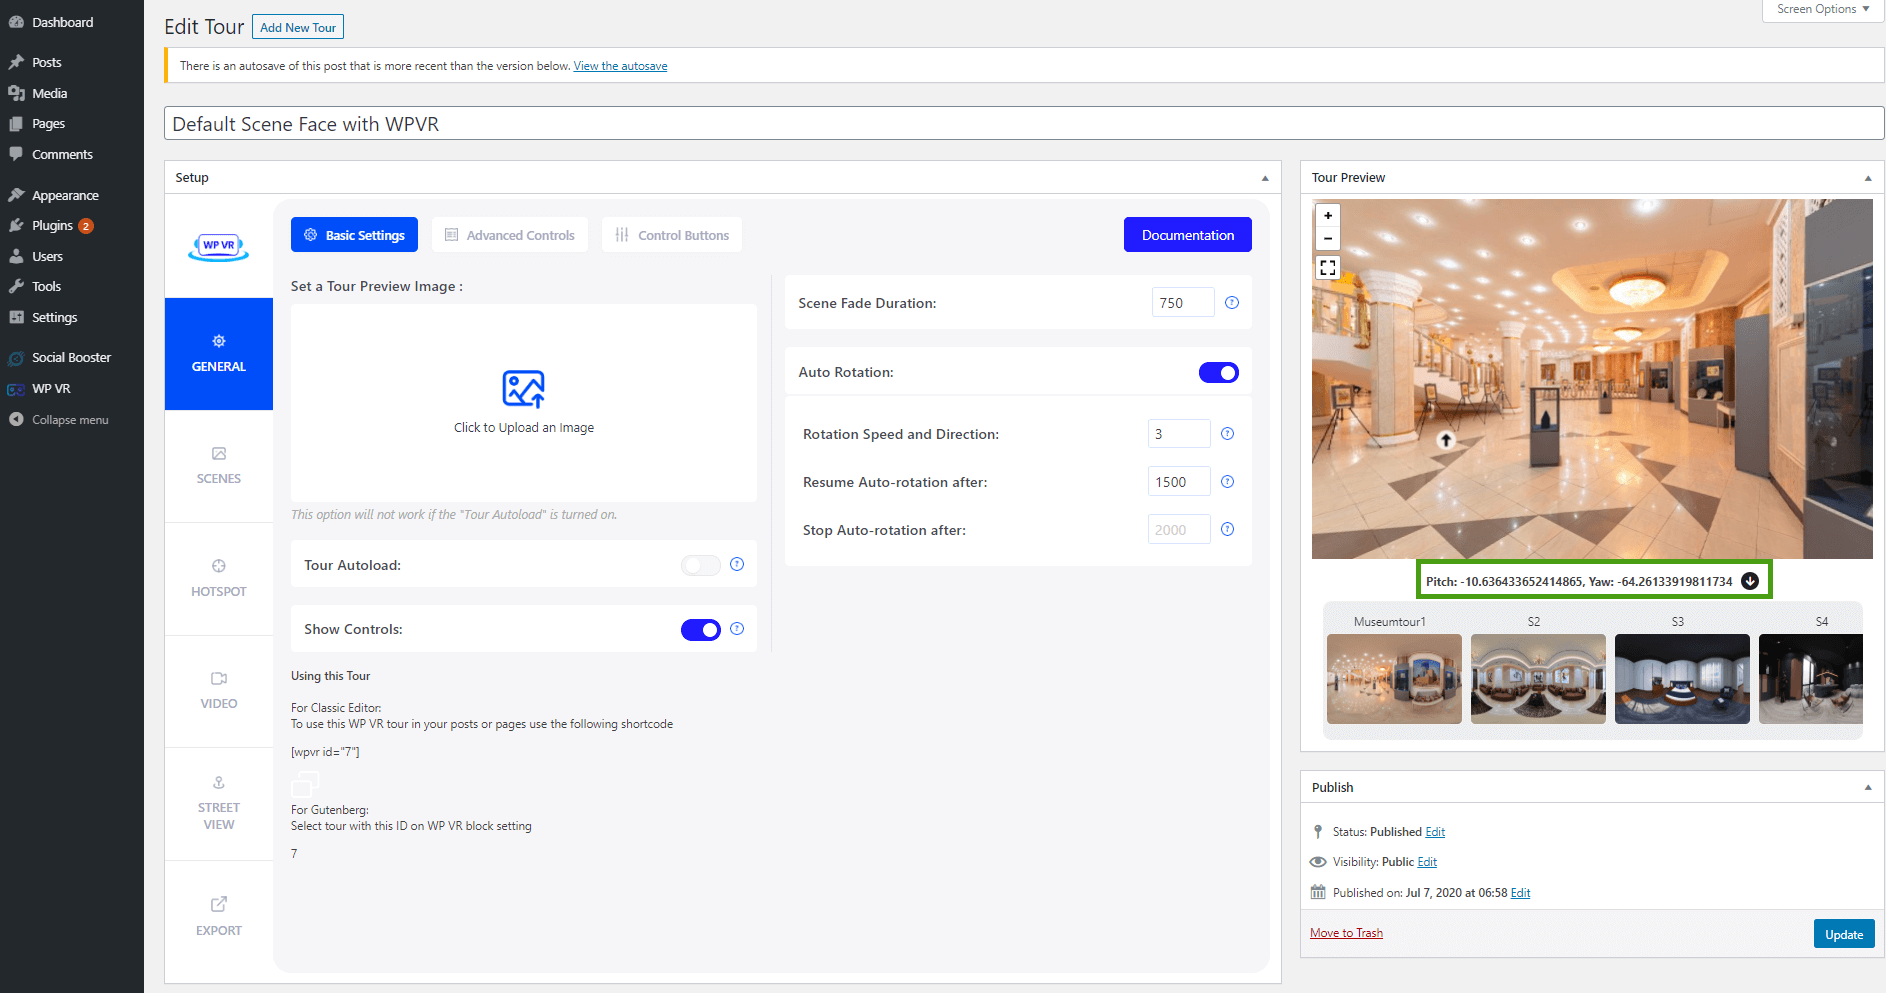The image size is (1886, 993).
Task: Go to the Media library
Action: [49, 93]
